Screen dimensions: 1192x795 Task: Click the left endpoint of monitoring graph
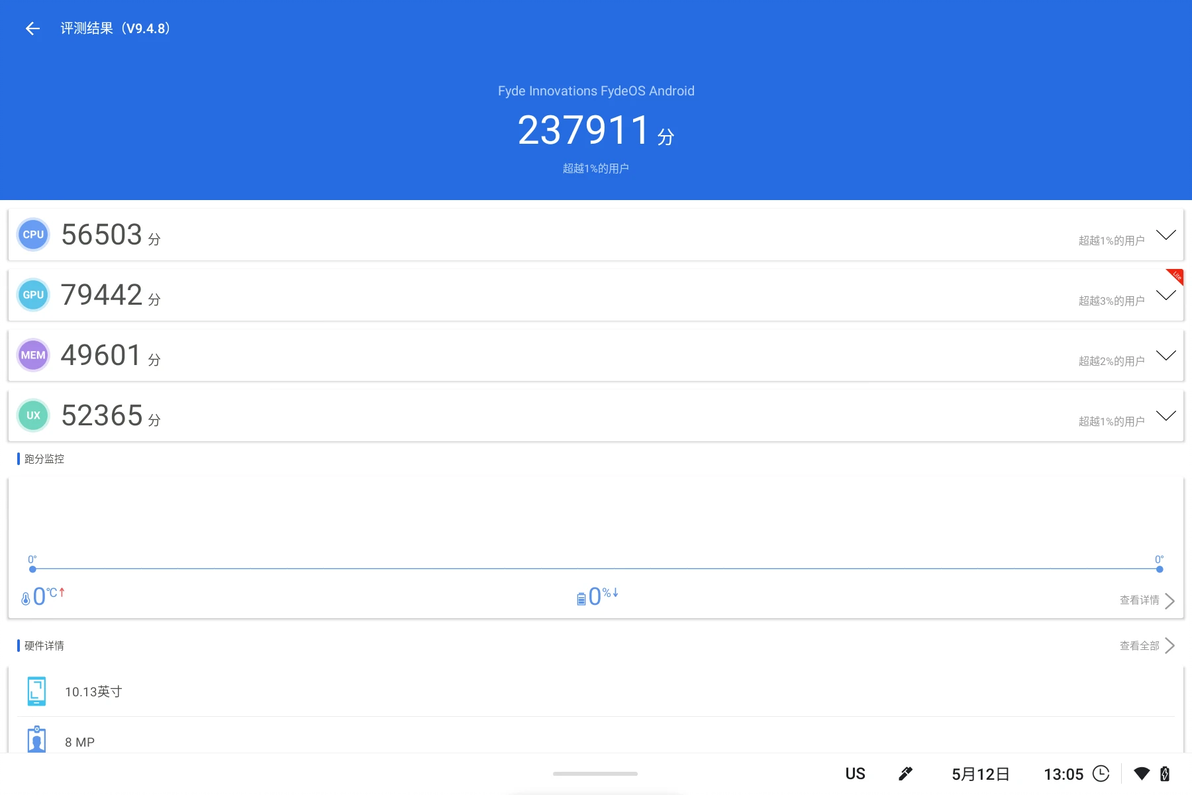click(x=33, y=569)
